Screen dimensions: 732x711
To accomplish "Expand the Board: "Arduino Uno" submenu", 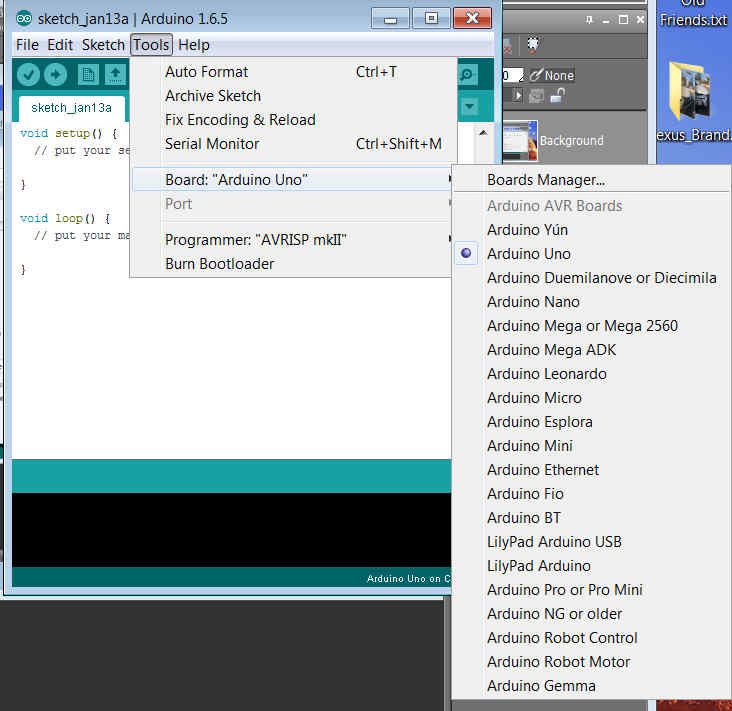I will tap(291, 180).
